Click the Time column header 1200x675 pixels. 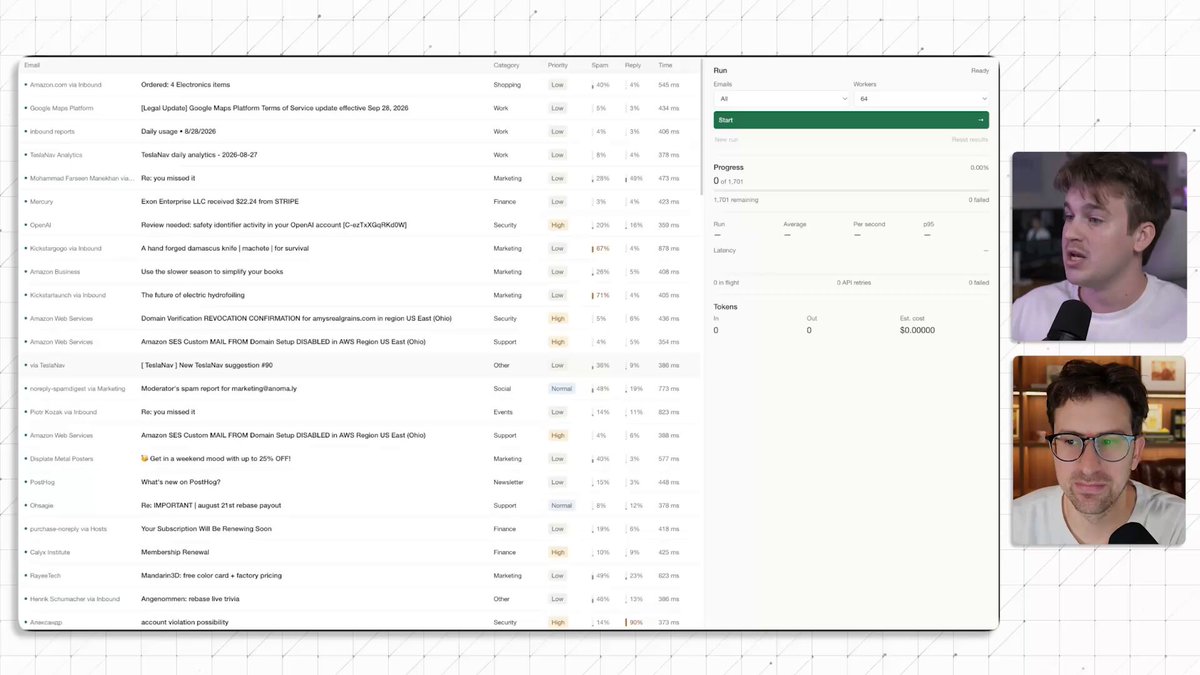665,65
